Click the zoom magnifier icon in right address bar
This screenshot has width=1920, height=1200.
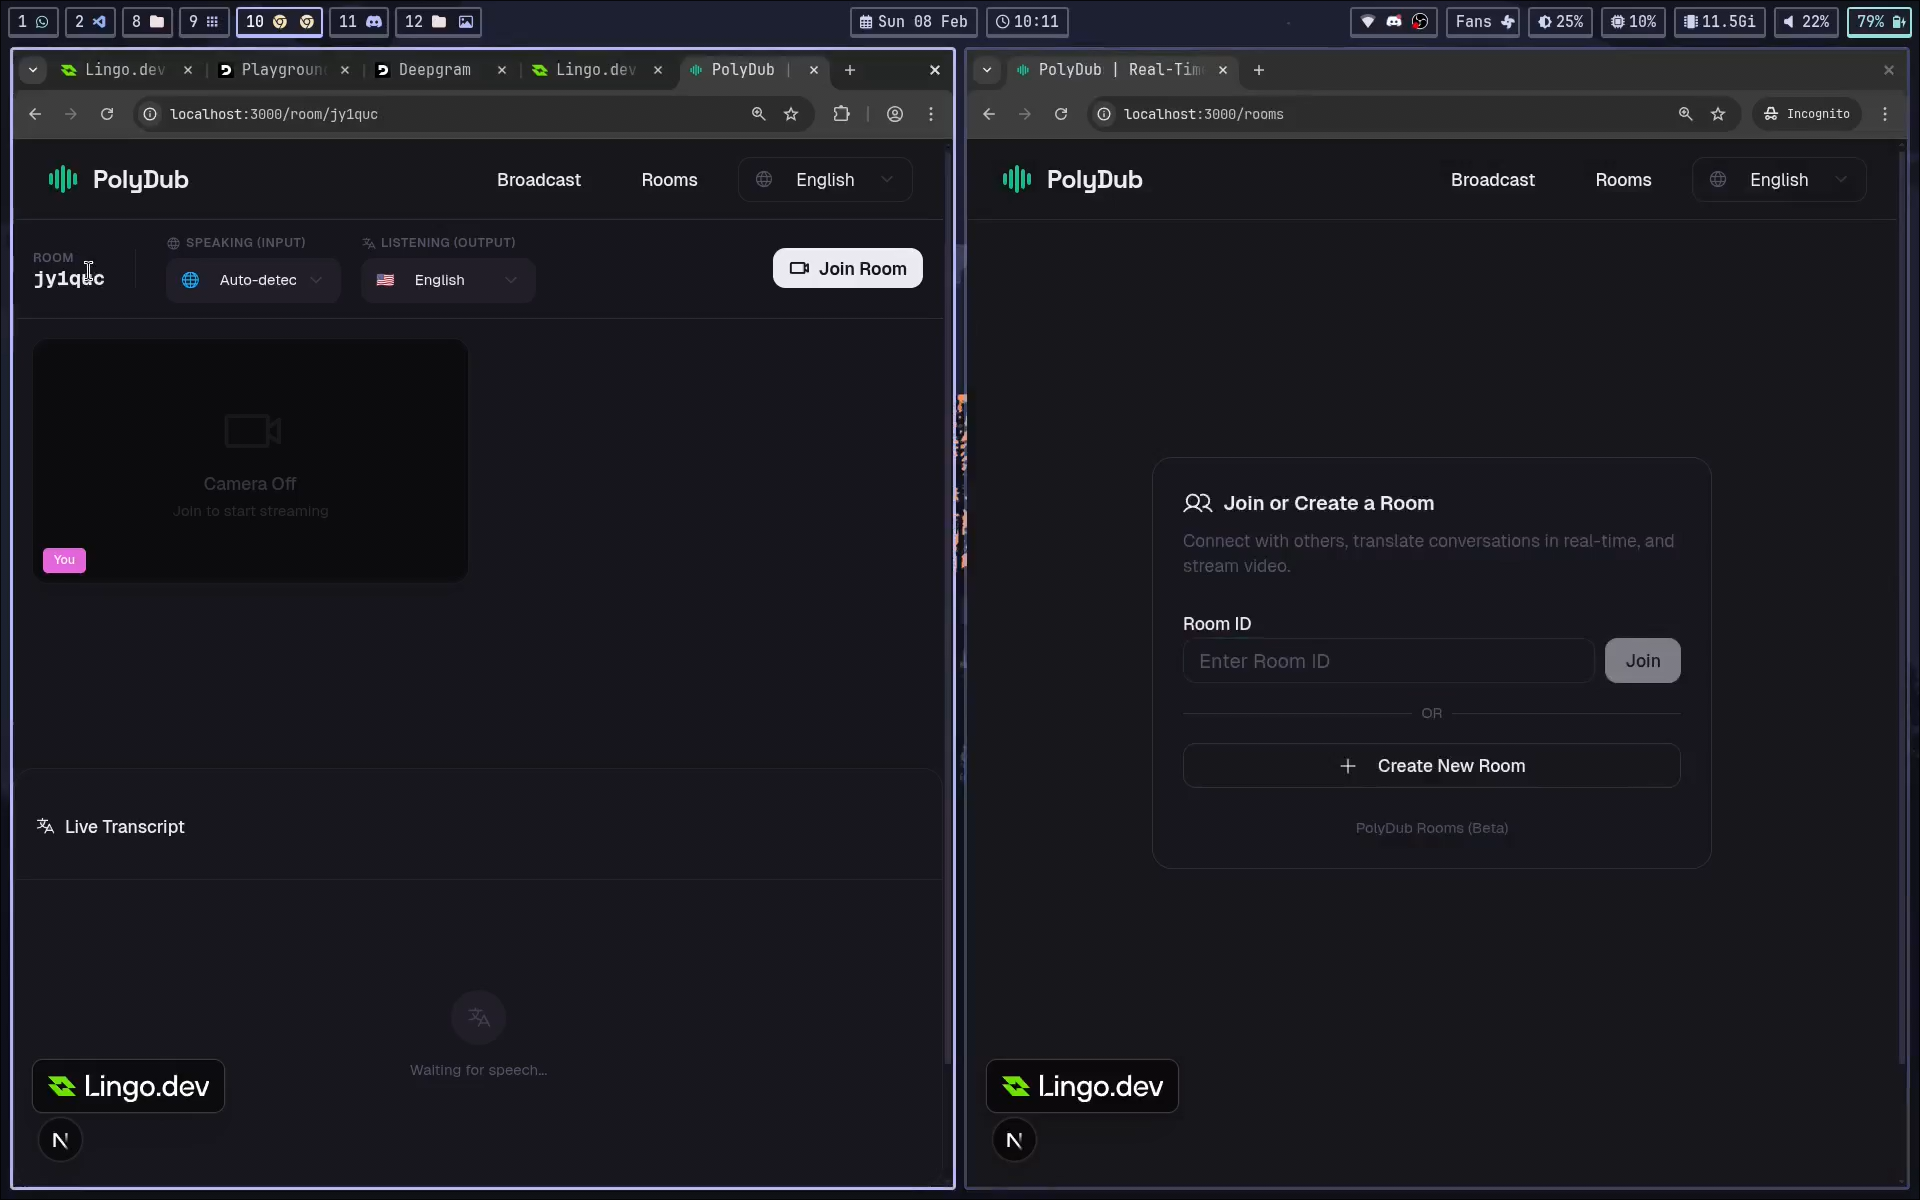coord(1685,114)
